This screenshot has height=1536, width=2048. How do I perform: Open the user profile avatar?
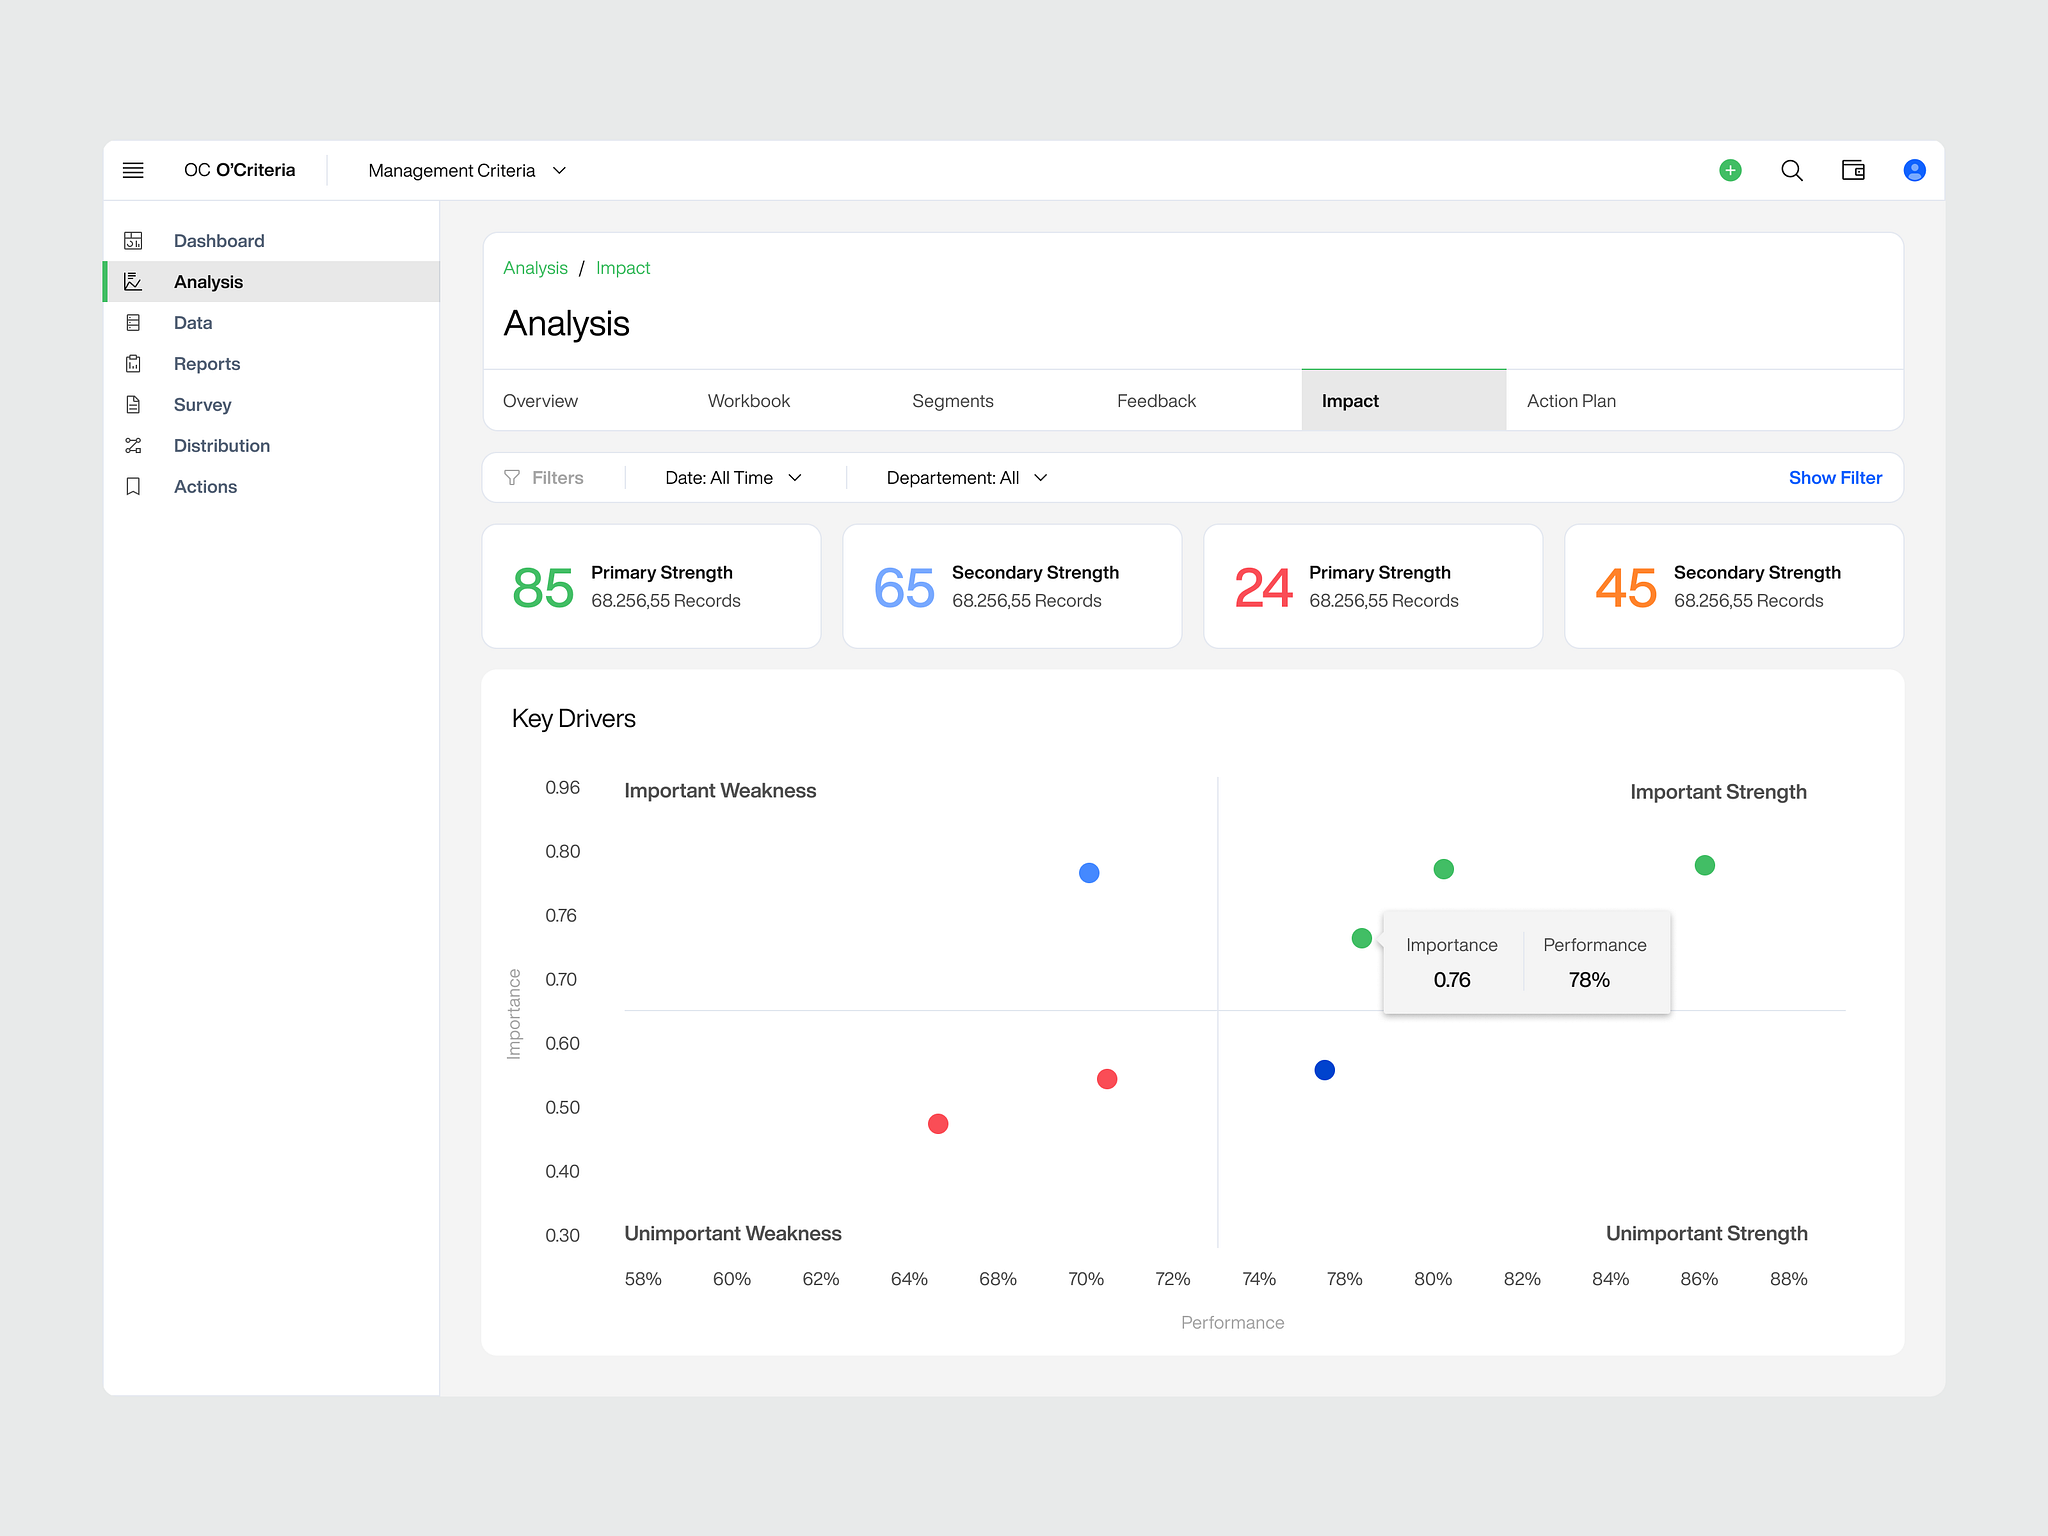pos(1914,170)
